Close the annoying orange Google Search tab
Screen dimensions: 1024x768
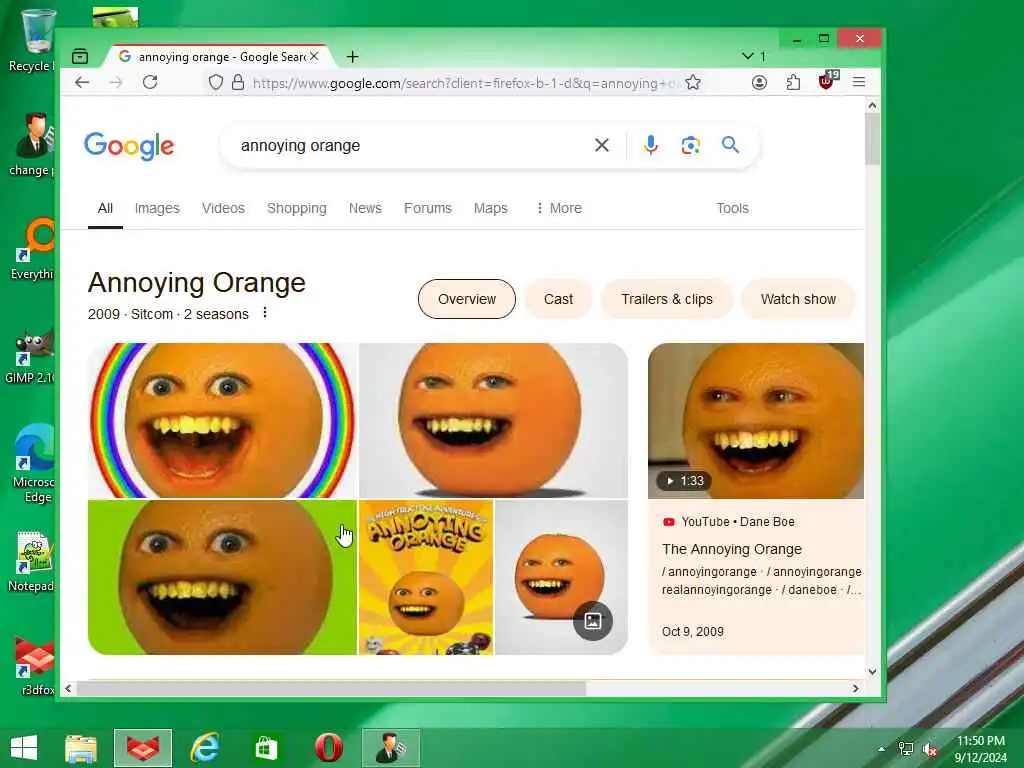(314, 56)
